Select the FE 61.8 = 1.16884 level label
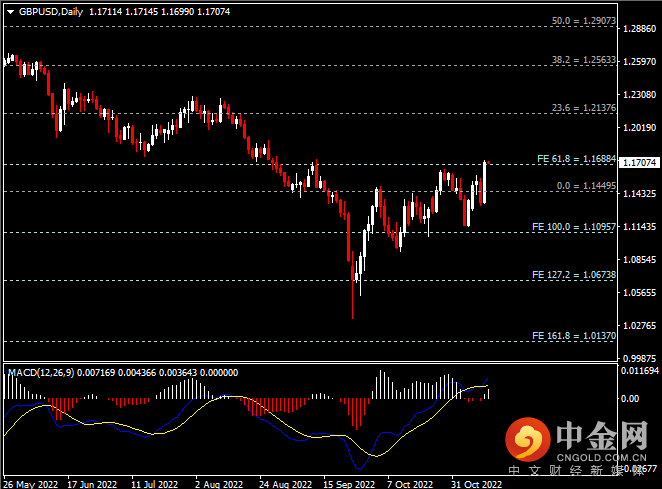Screen dimensions: 662x489 click(577, 159)
